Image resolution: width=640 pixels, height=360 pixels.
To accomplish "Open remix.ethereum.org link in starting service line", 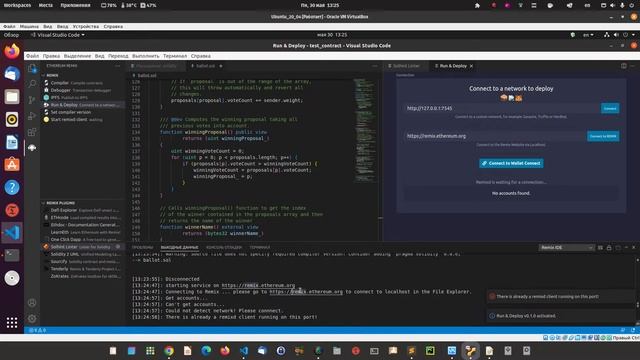I will tap(258, 285).
